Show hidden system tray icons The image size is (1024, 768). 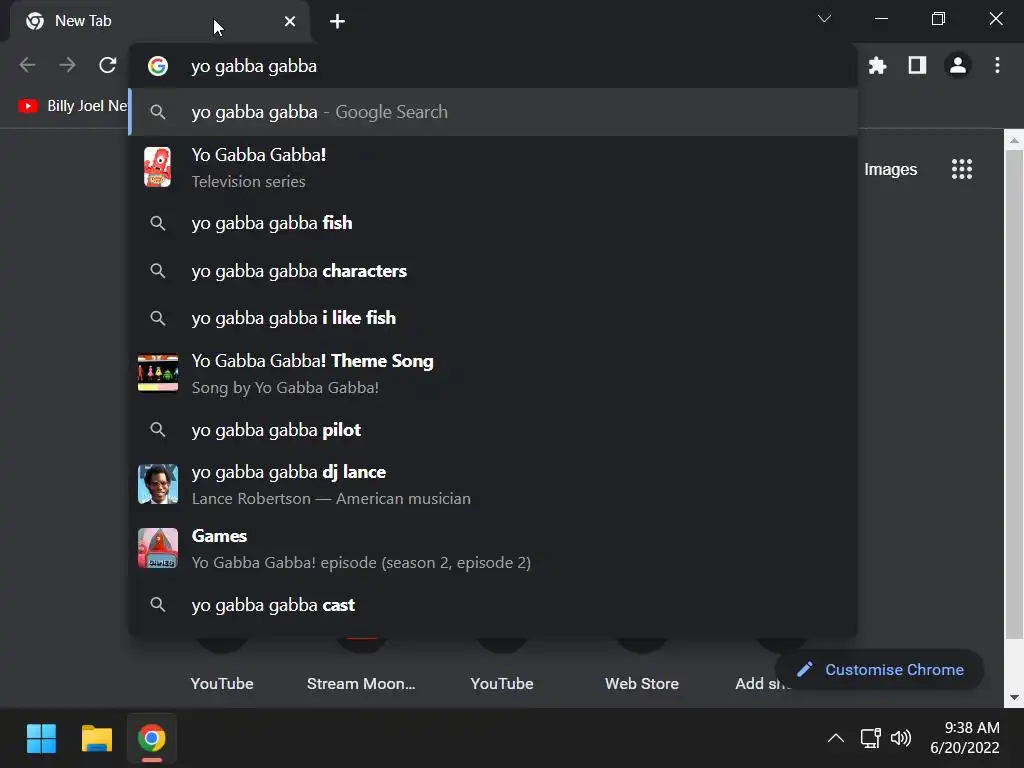click(x=835, y=739)
